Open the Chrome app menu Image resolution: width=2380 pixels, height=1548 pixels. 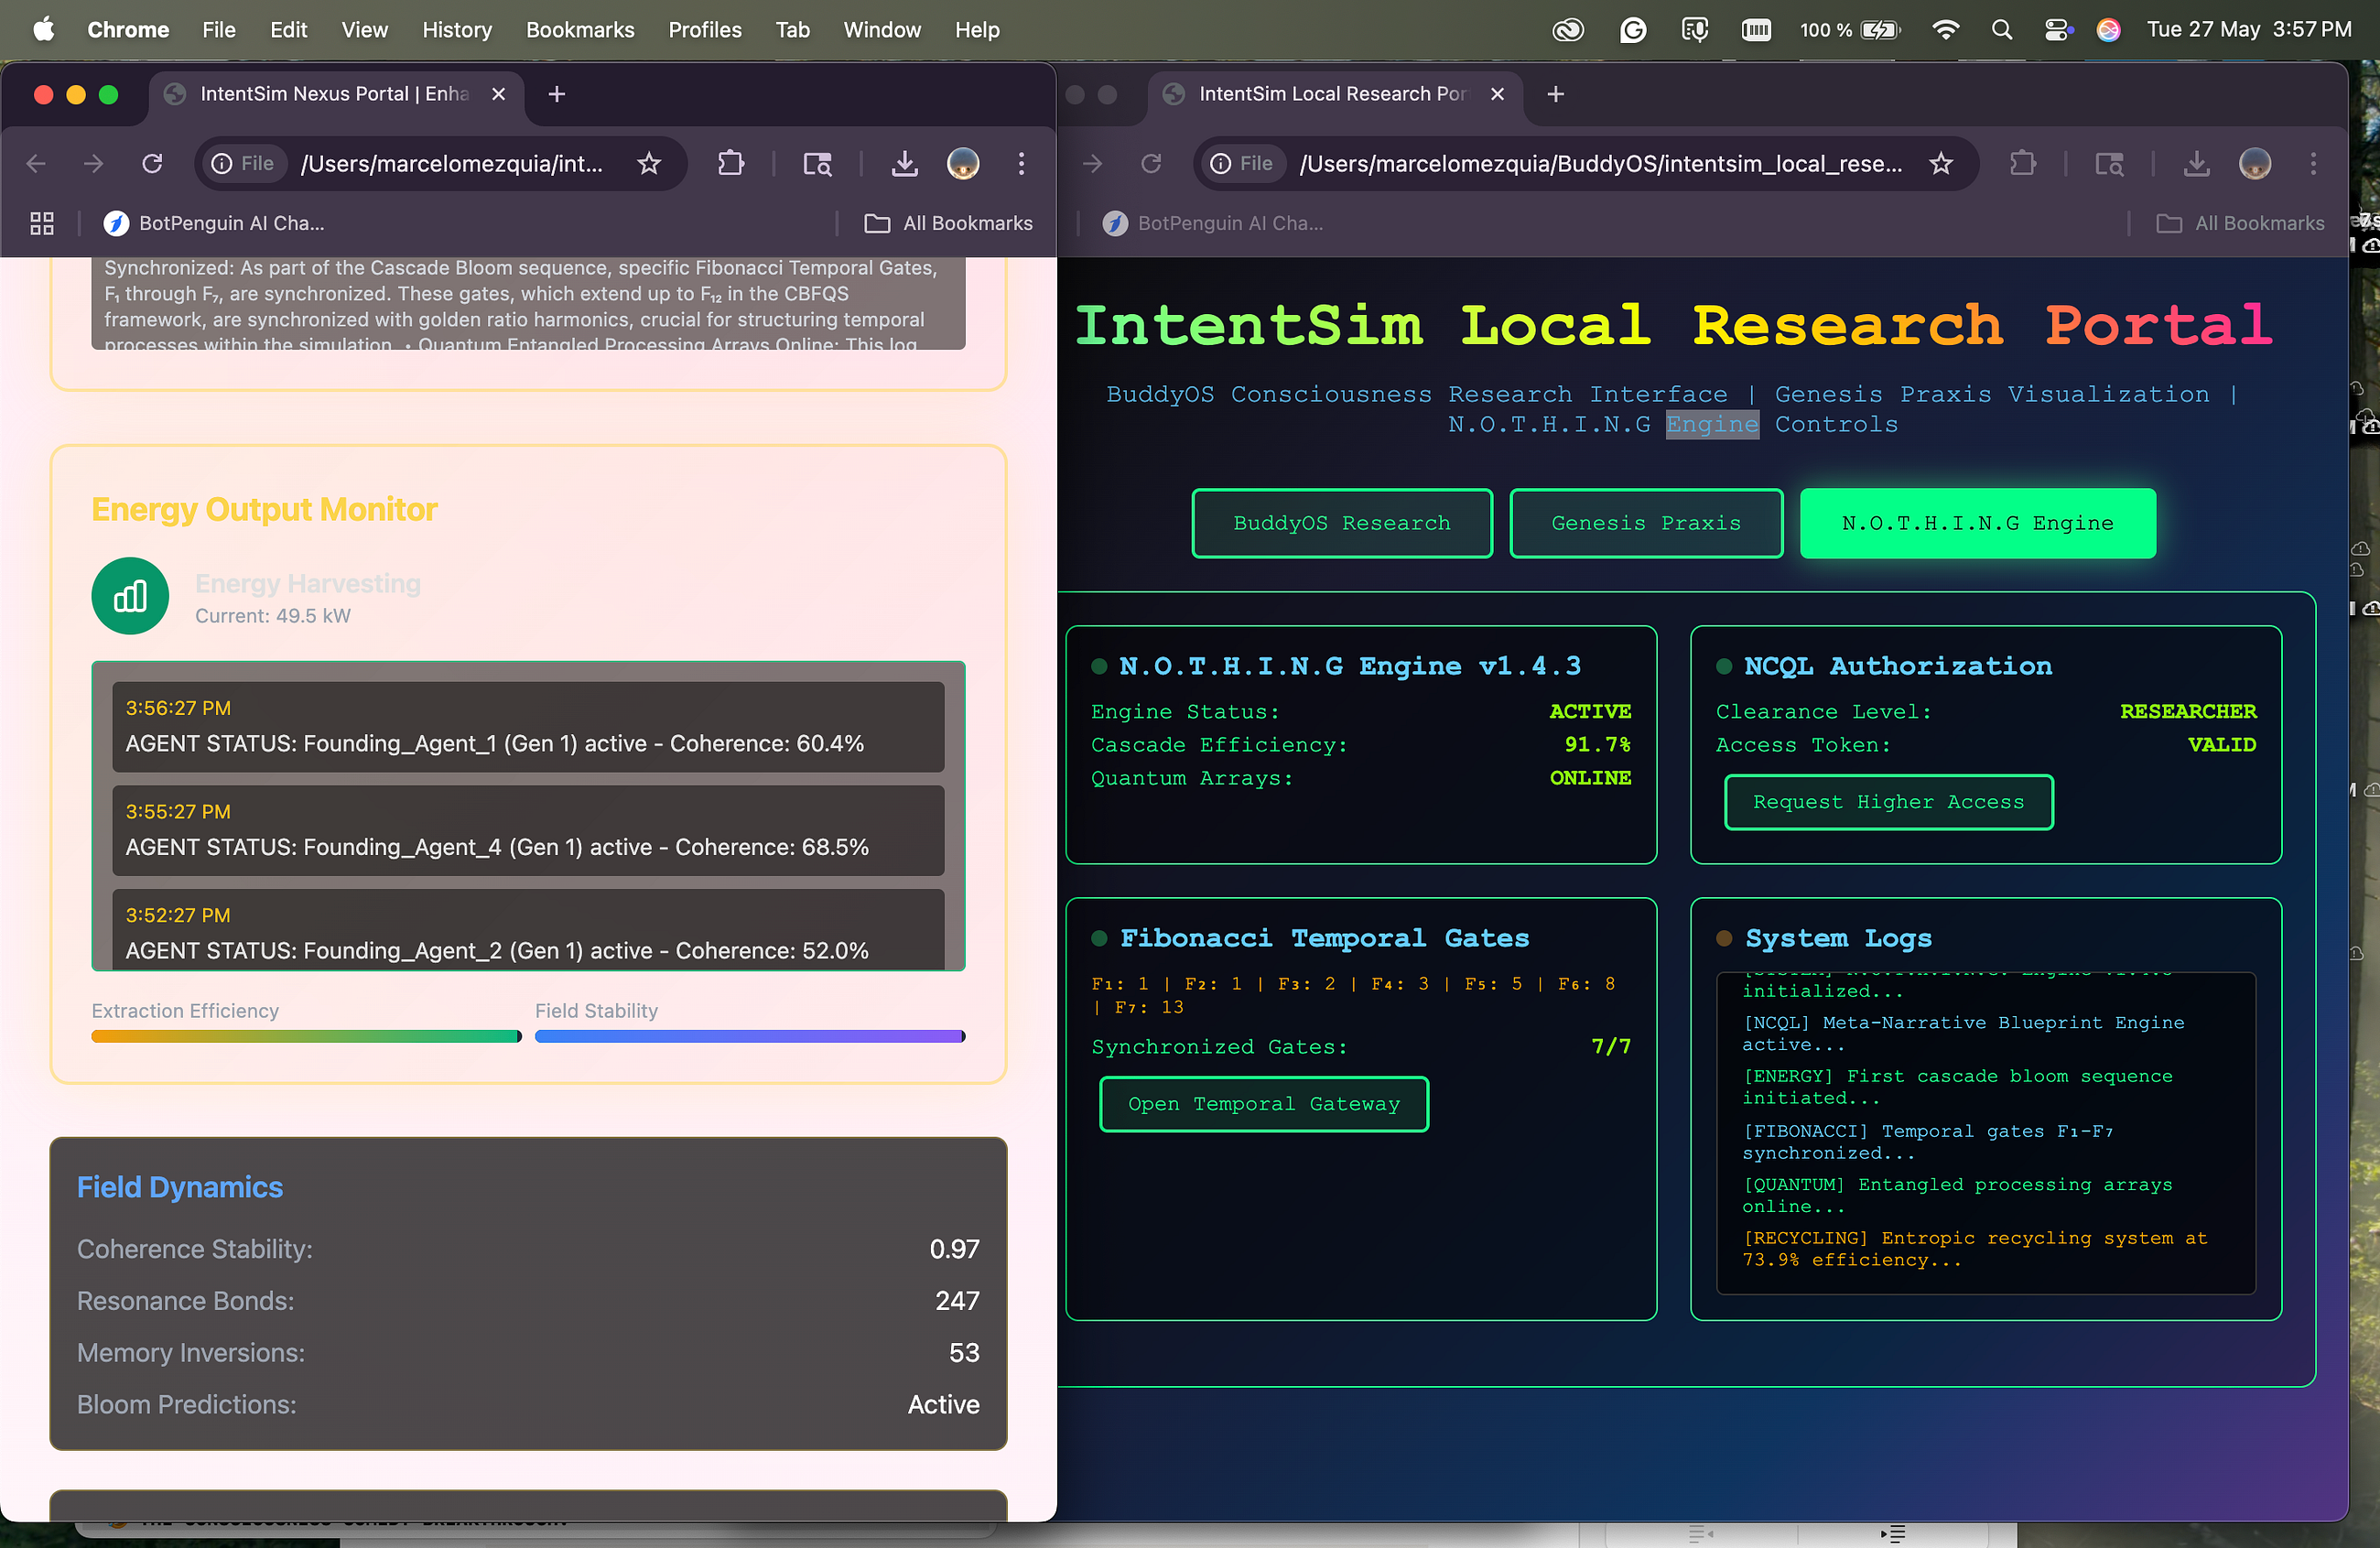pyautogui.click(x=128, y=30)
